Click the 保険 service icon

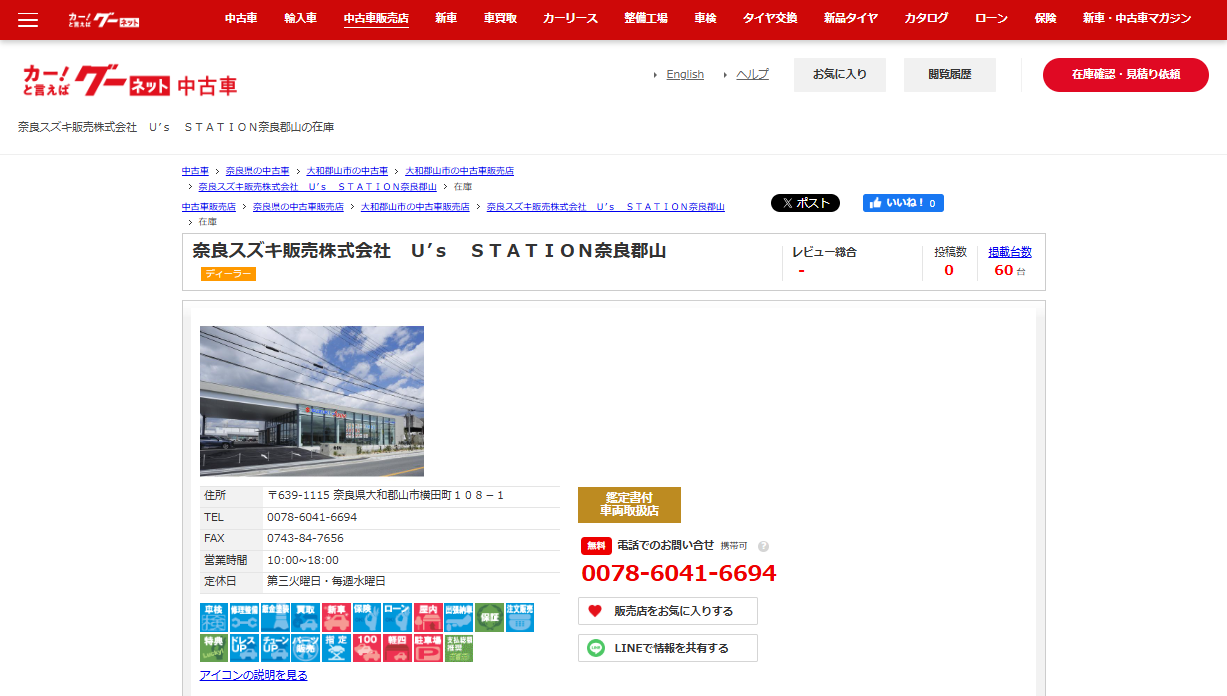click(x=367, y=617)
